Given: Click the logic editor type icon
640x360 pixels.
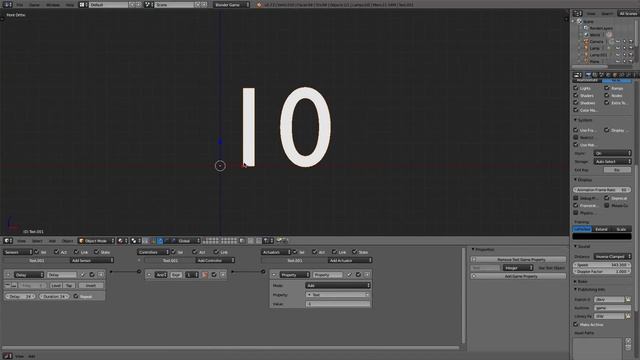Looking at the screenshot, I should [x=7, y=356].
